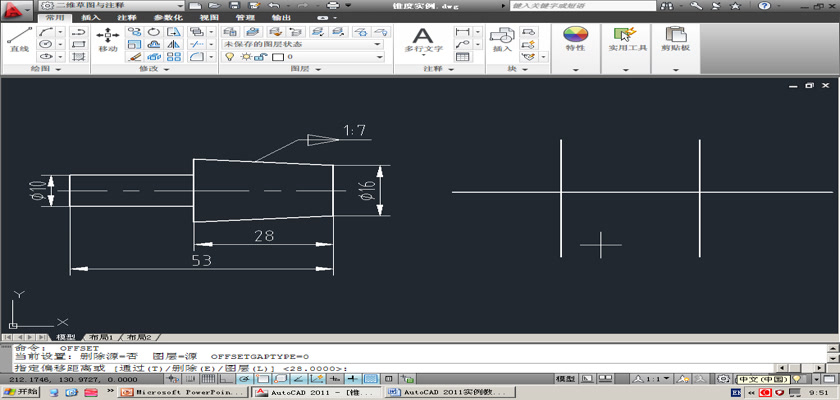Screen dimensions: 840x400
Task: Switch to Microsoft PowerPoint taskbar button
Action: click(184, 393)
